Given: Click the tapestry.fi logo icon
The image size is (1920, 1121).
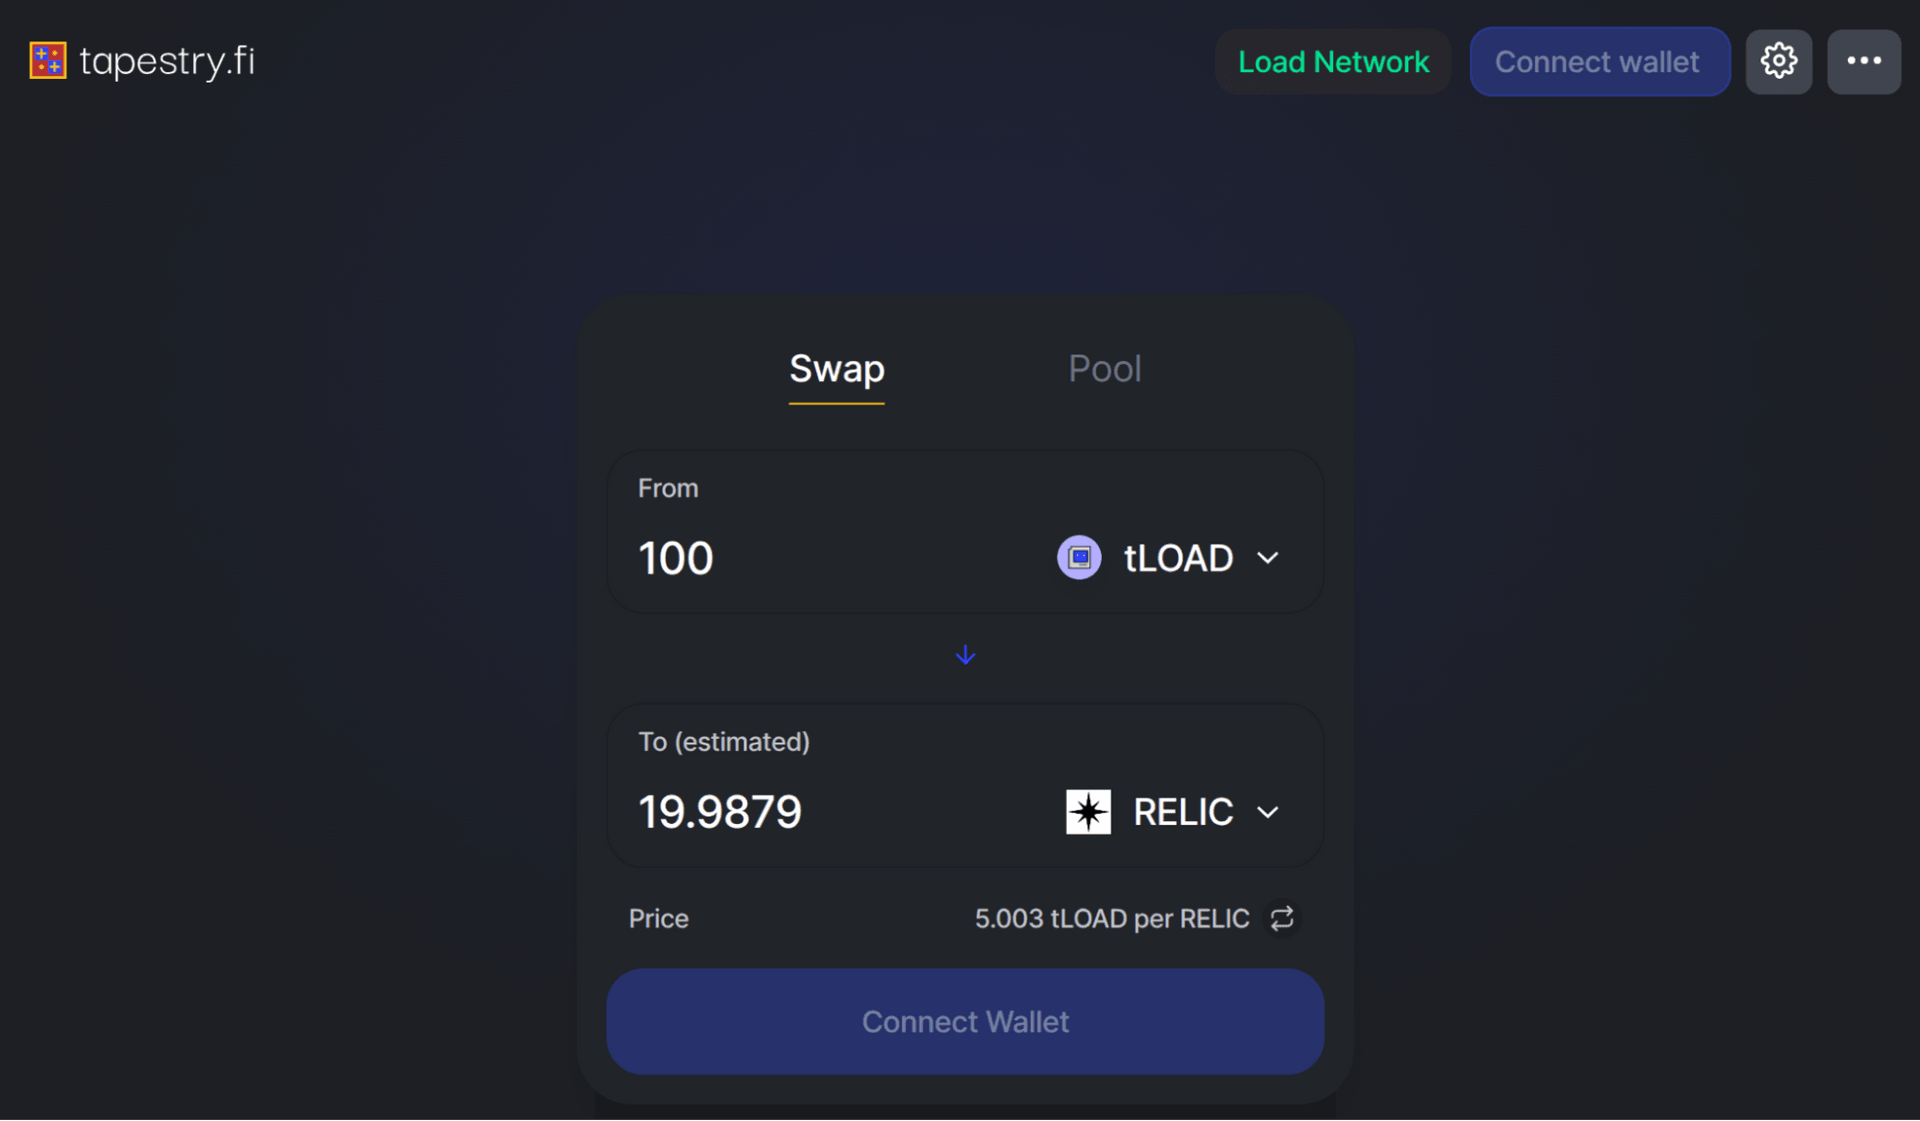Looking at the screenshot, I should 48,60.
